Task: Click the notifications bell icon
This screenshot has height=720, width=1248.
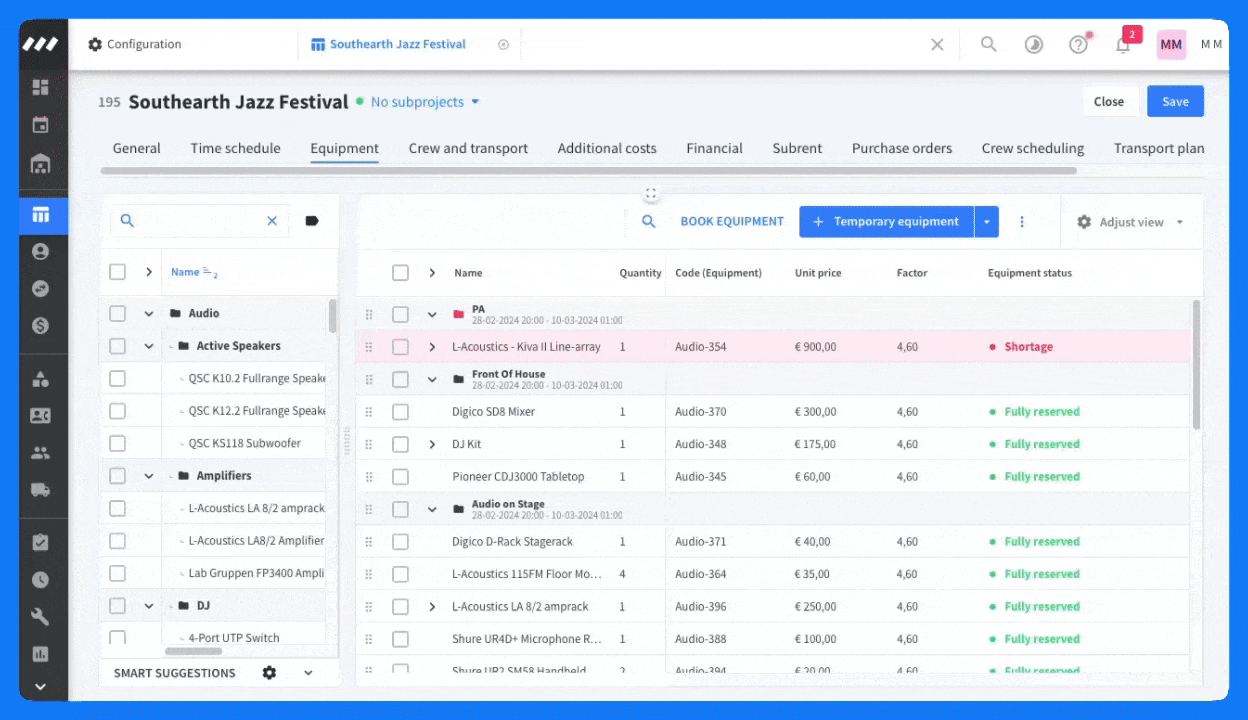Action: 1123,45
